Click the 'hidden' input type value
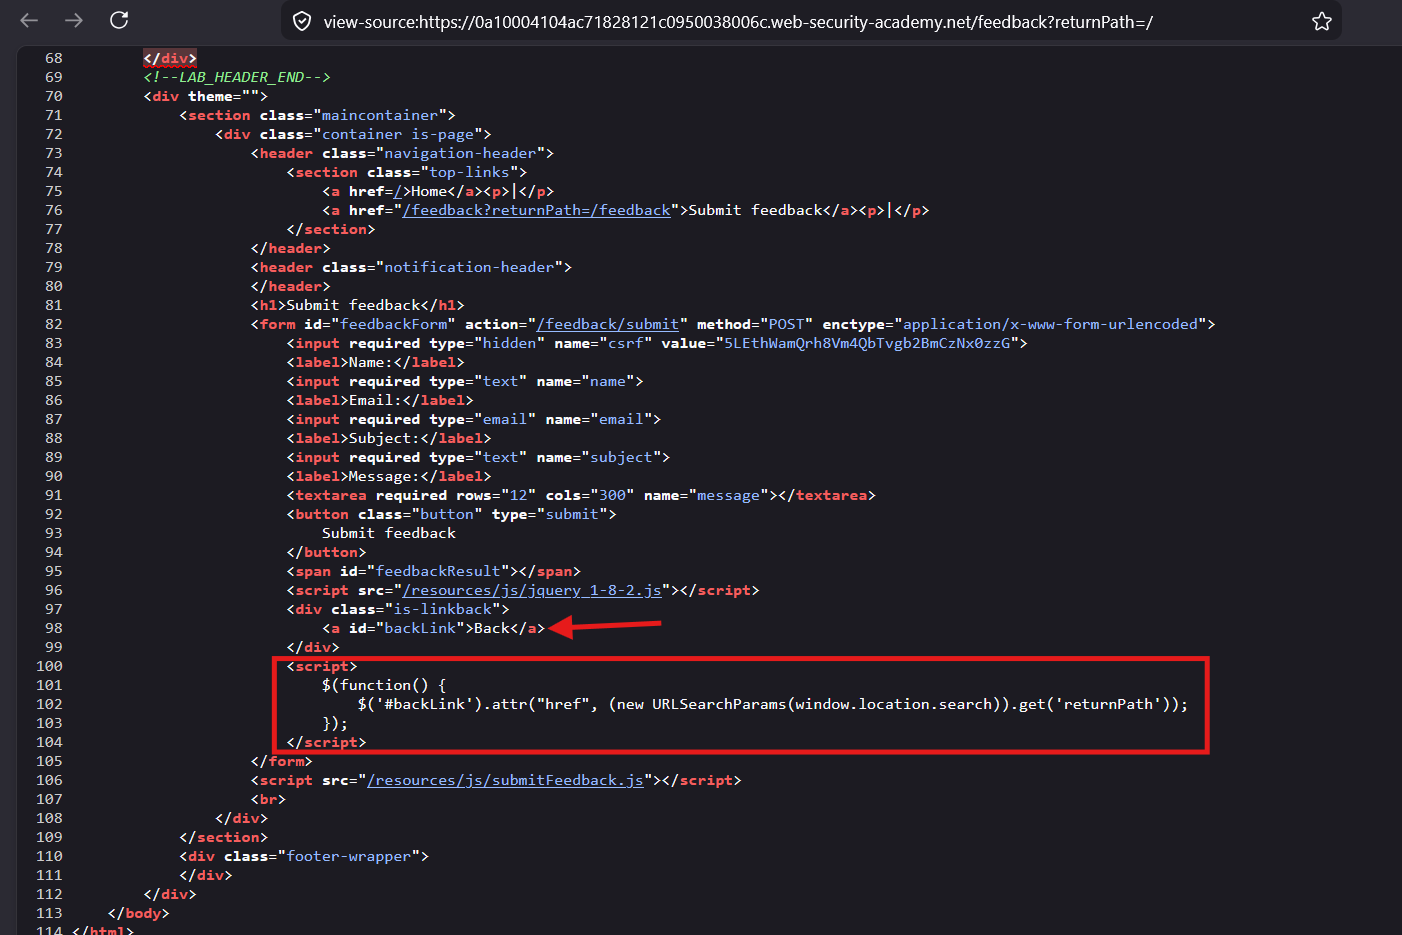The height and width of the screenshot is (935, 1402). [509, 343]
